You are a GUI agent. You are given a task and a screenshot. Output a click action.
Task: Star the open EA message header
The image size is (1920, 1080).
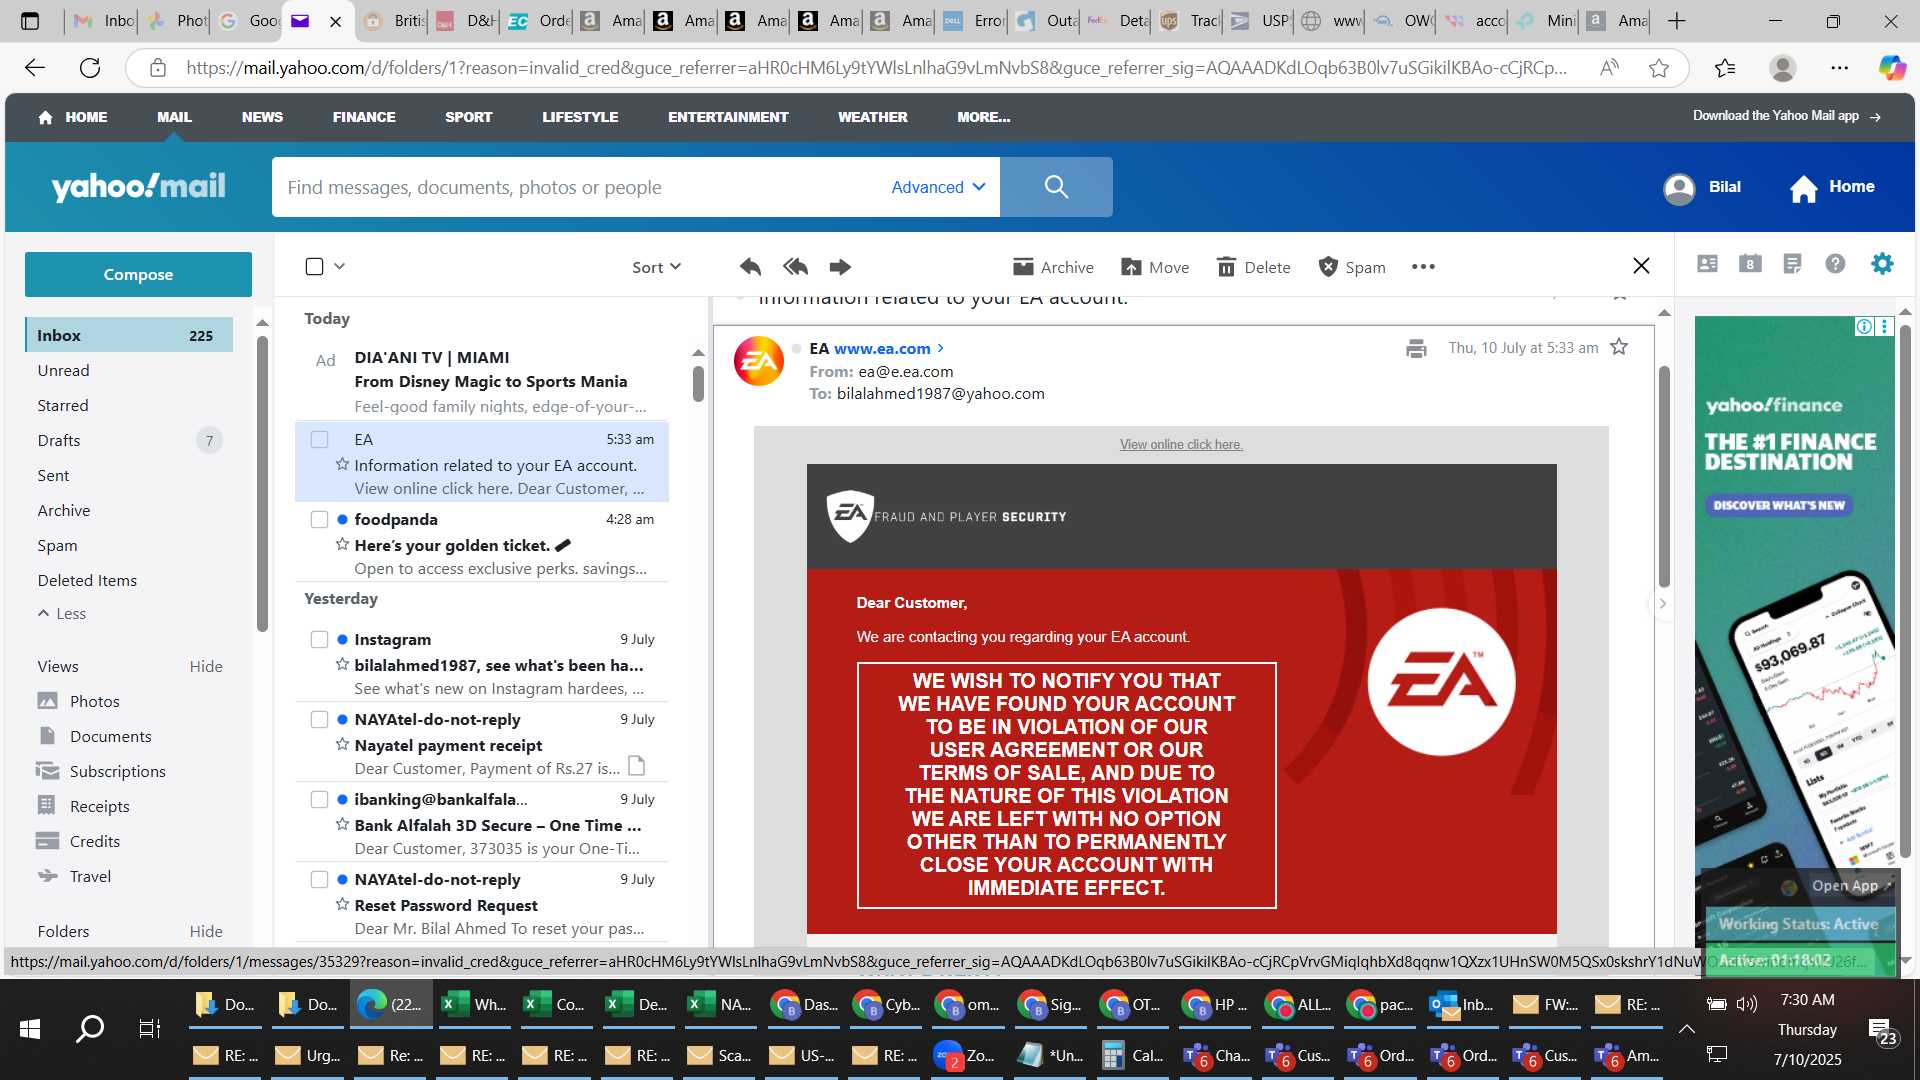tap(1619, 347)
